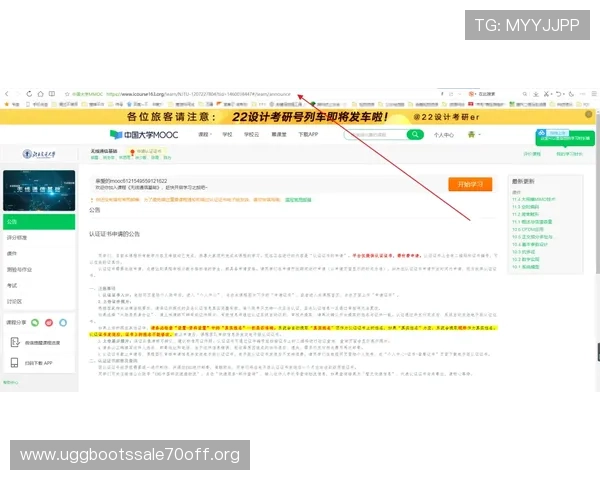Open 10.1 item in latest updates list
This screenshot has width=600, height=480.
(525, 267)
